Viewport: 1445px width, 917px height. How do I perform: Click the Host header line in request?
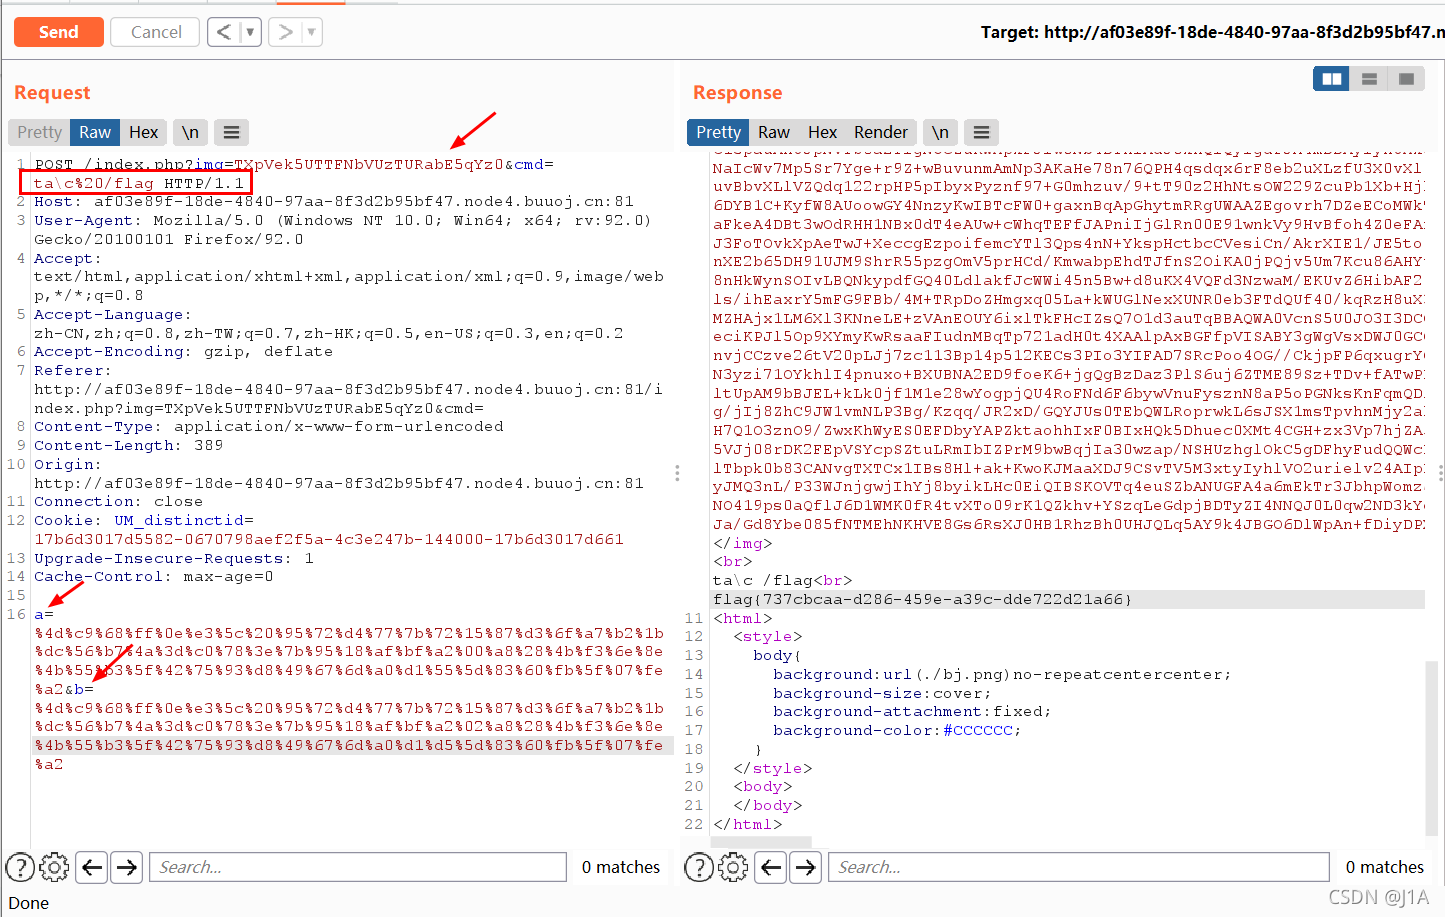click(x=334, y=201)
